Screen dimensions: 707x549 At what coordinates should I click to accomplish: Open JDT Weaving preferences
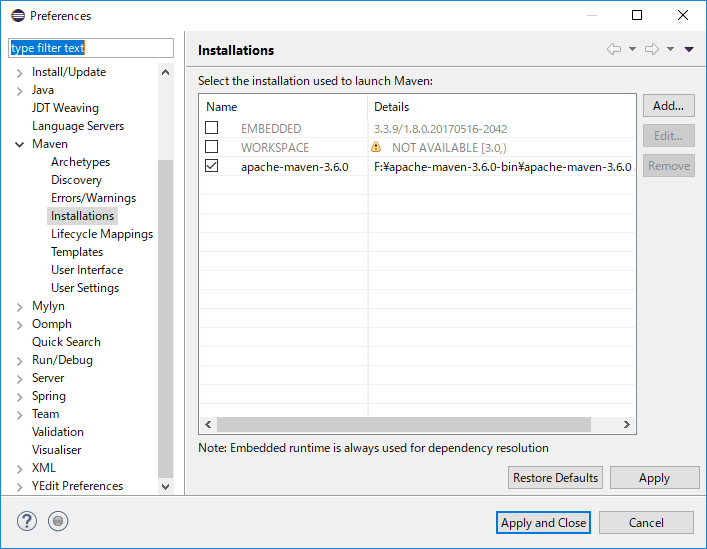coord(65,108)
